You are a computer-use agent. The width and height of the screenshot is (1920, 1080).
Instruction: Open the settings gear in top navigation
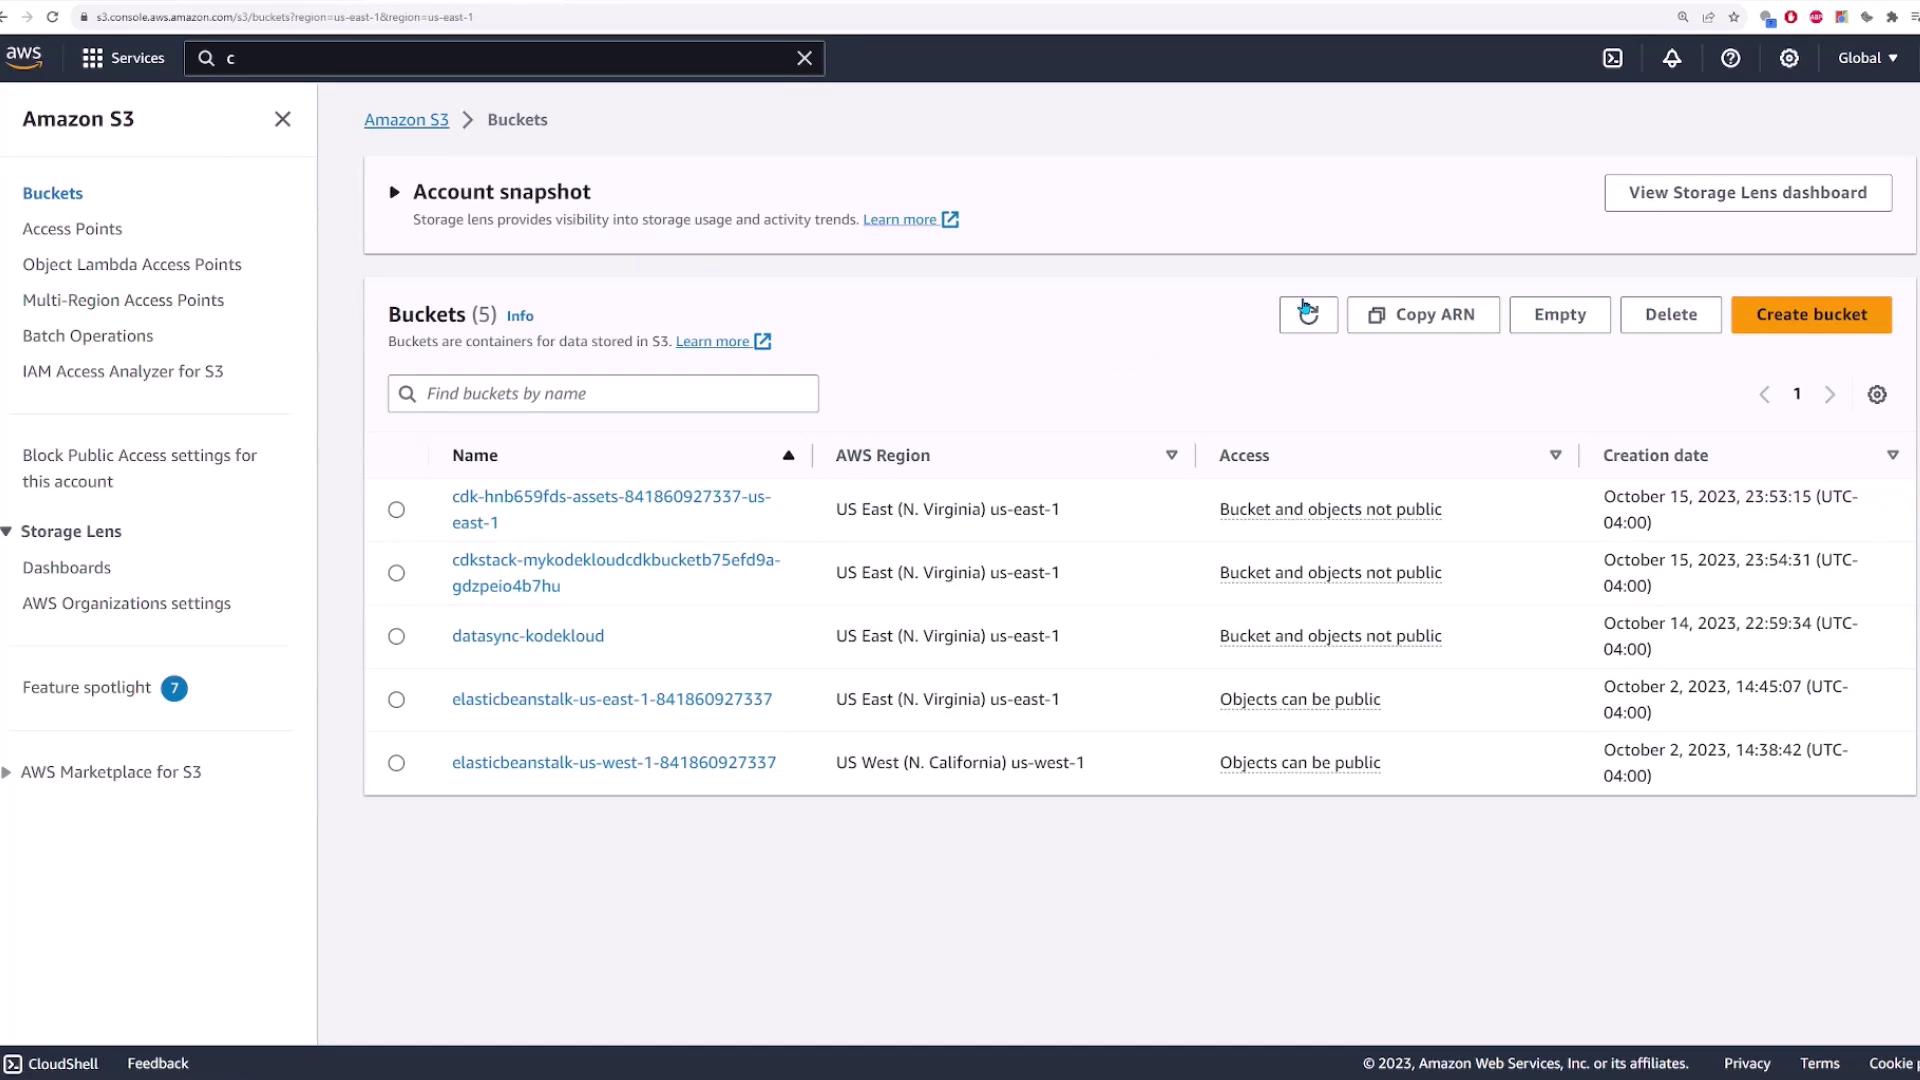[x=1789, y=58]
